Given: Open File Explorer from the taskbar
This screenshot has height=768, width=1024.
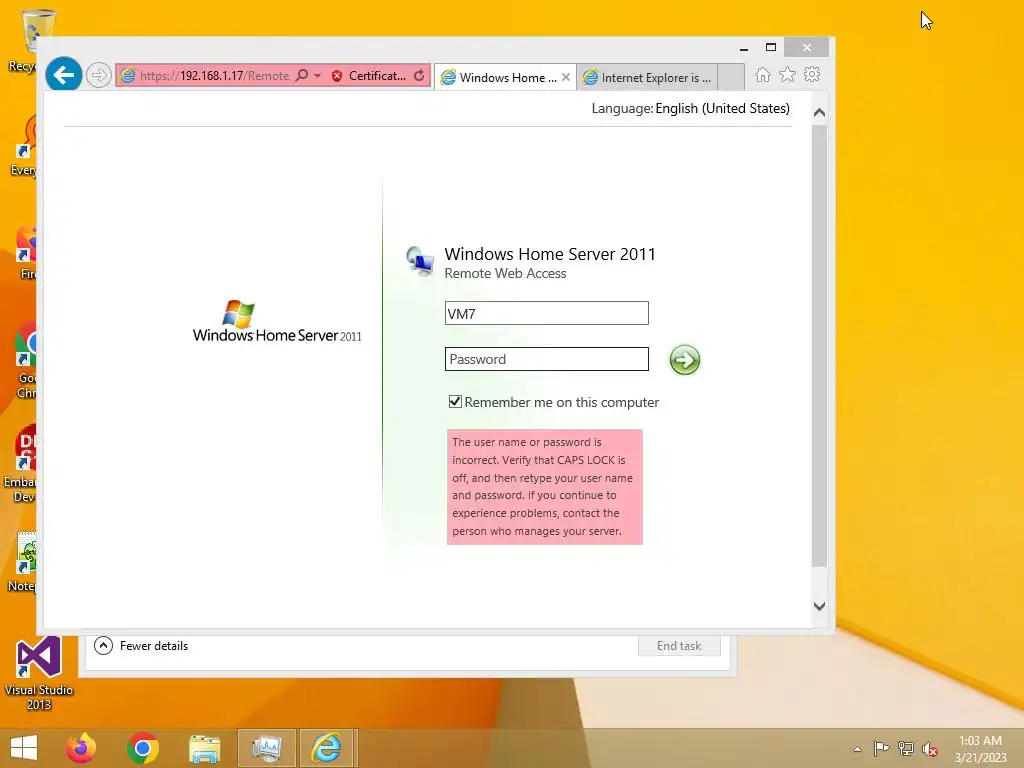Looking at the screenshot, I should [x=204, y=748].
